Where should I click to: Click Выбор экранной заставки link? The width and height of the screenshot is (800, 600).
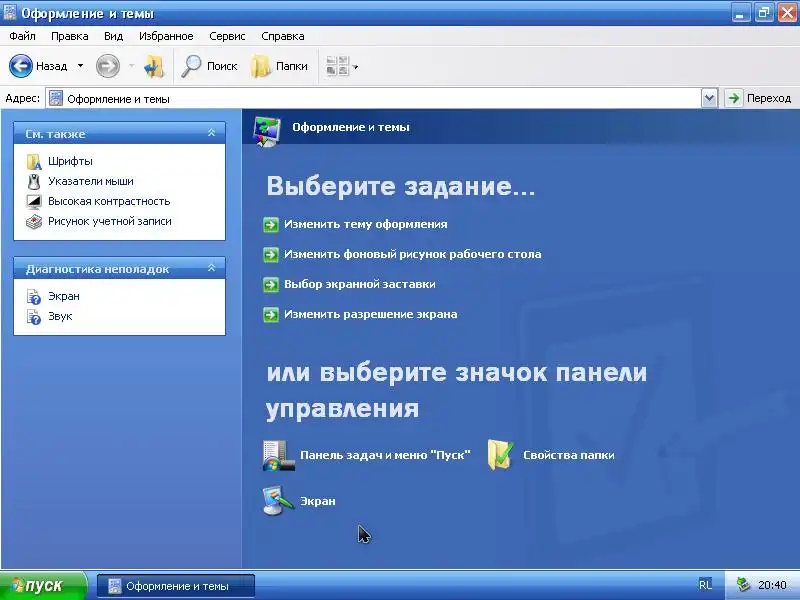360,285
